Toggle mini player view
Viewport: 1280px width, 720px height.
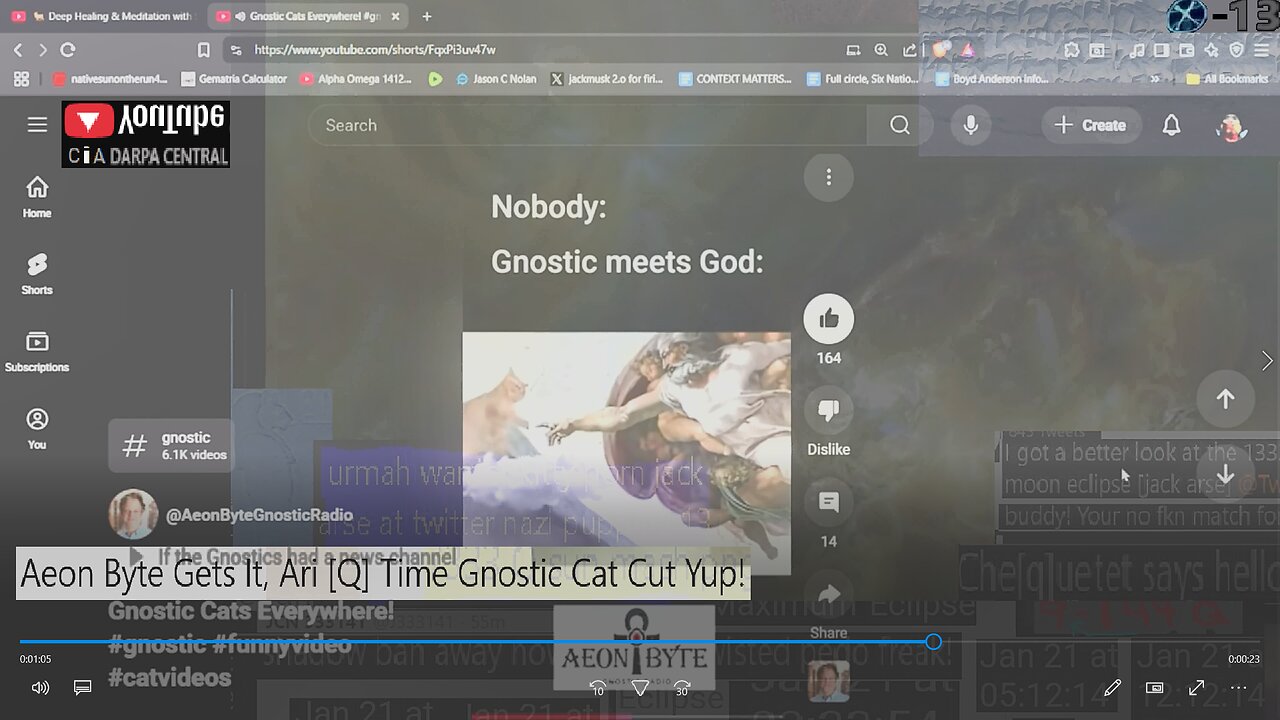point(1154,688)
